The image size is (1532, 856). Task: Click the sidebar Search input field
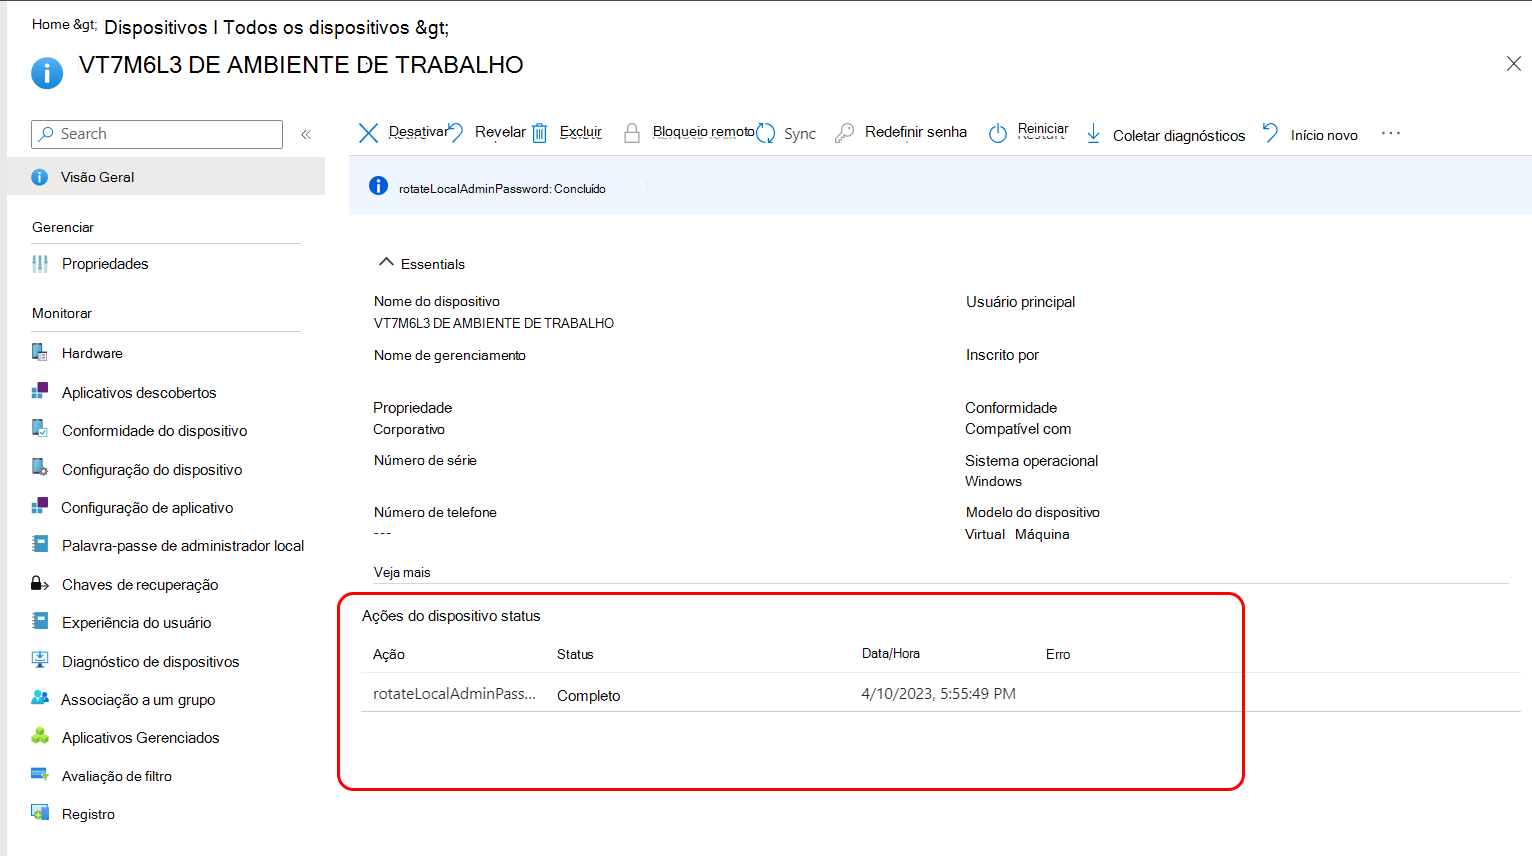pyautogui.click(x=157, y=134)
